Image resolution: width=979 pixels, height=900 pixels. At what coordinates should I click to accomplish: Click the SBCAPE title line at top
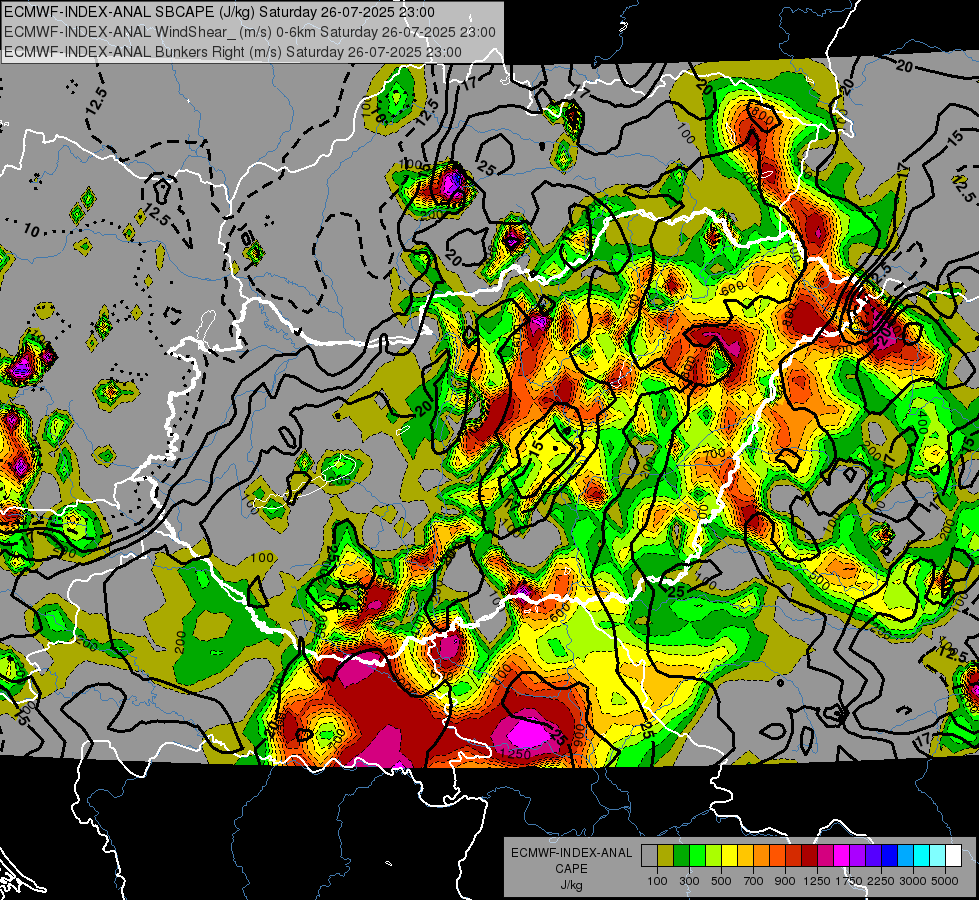coord(219,12)
